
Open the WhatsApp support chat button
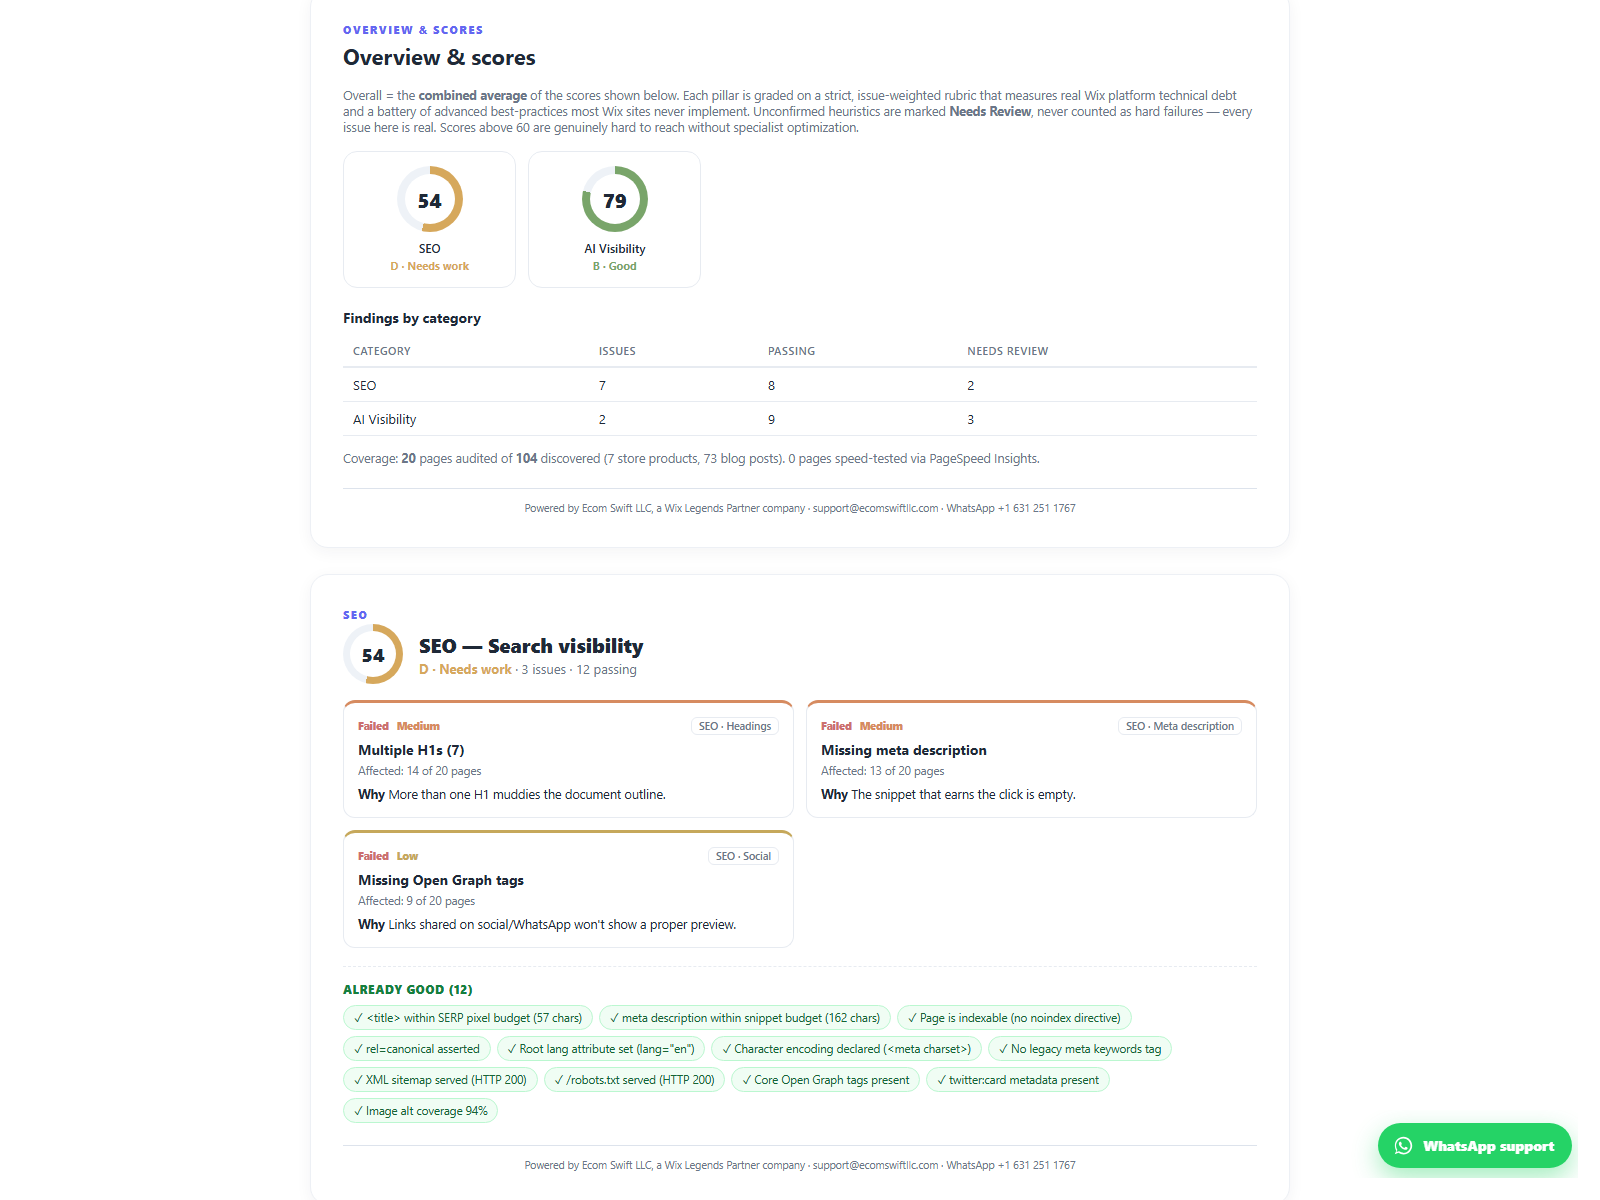[x=1475, y=1146]
